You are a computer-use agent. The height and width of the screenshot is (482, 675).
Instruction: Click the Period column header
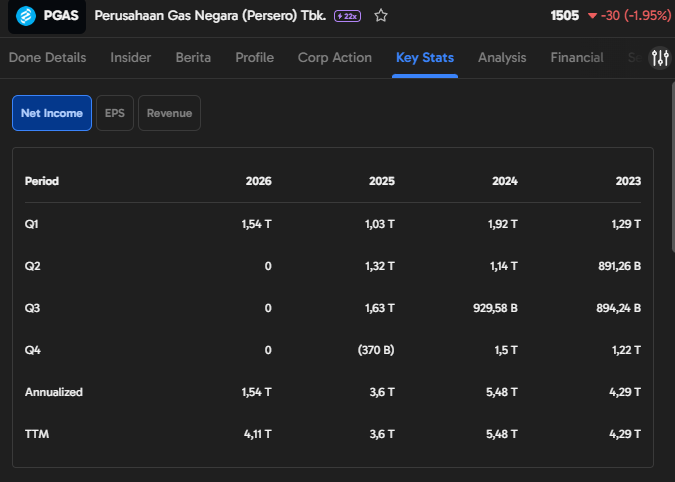tap(42, 181)
